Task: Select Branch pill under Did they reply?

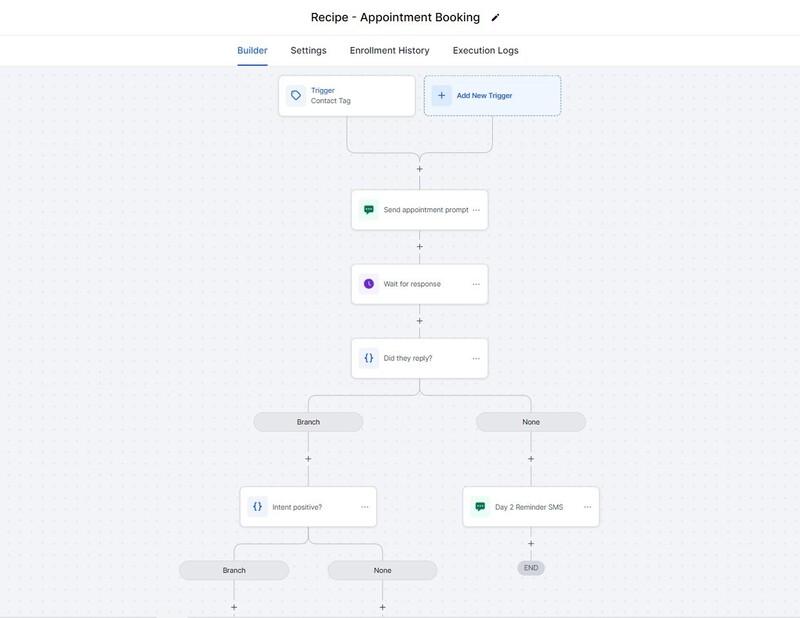Action: tap(308, 422)
